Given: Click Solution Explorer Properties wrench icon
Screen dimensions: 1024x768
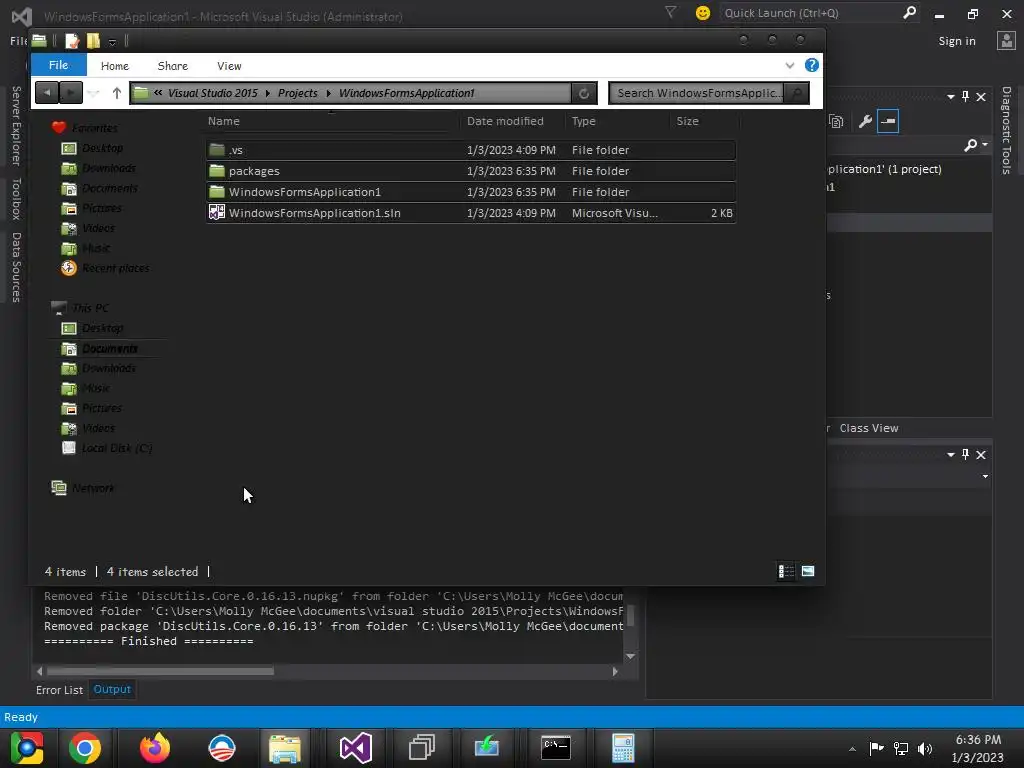Looking at the screenshot, I should click(x=865, y=121).
